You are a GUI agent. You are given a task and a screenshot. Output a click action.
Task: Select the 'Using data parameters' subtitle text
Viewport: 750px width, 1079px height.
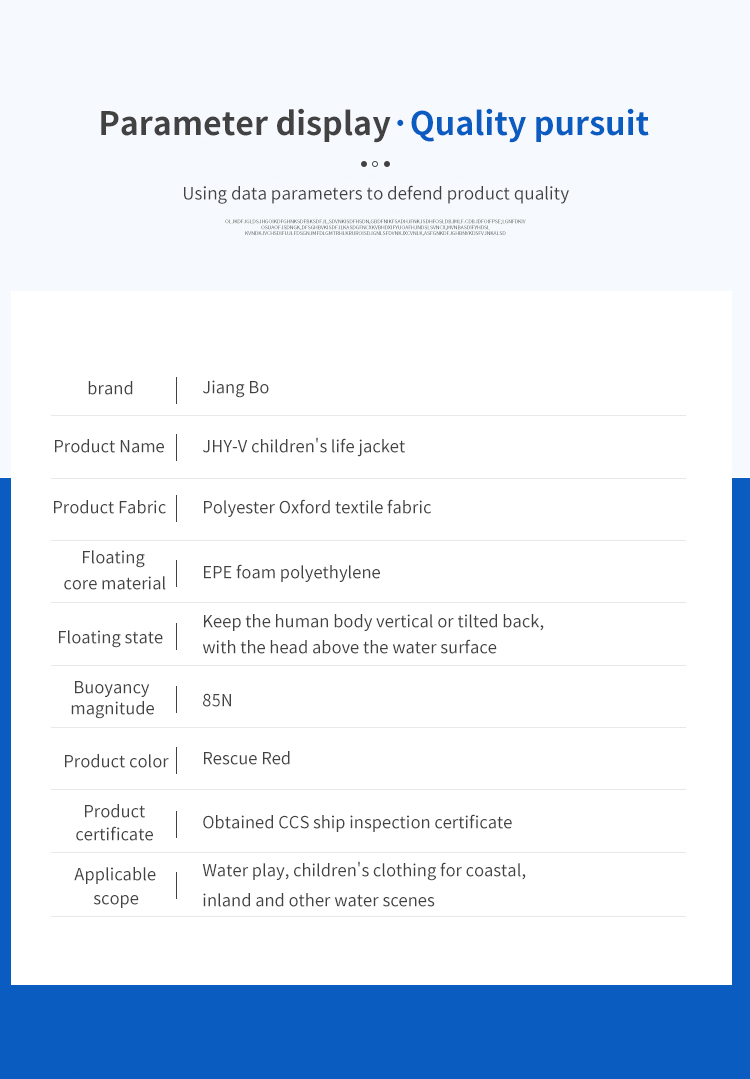(376, 193)
